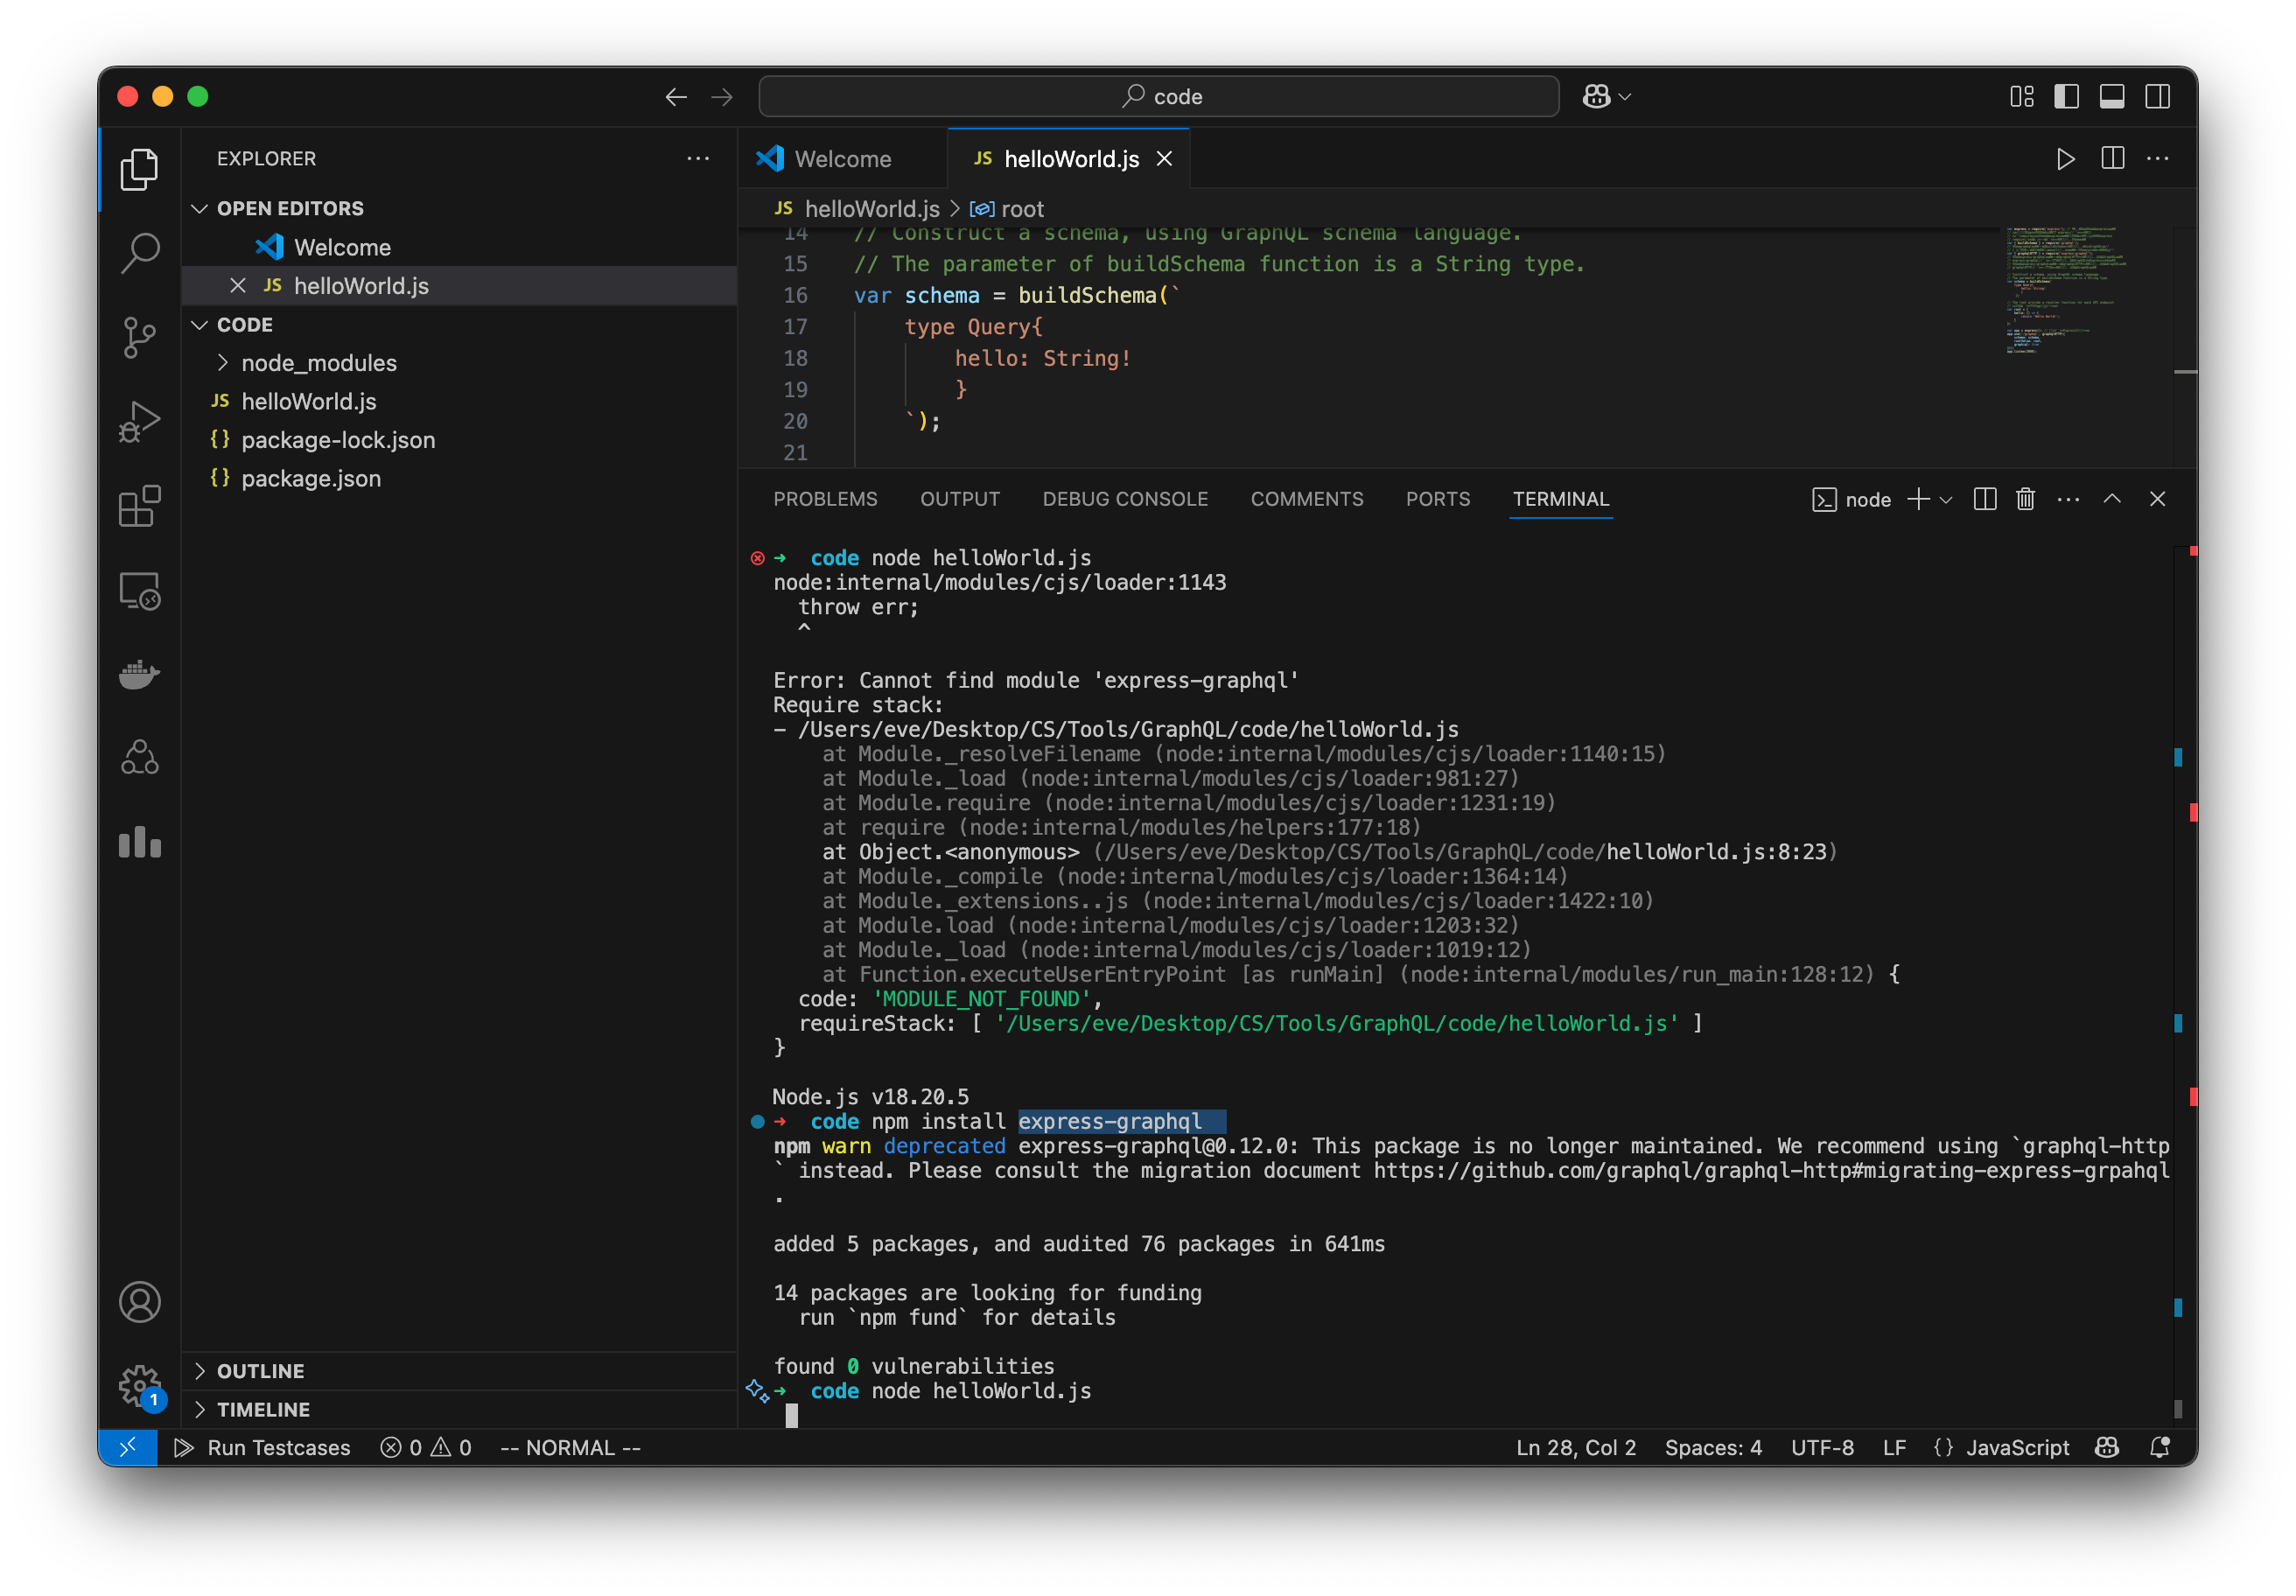2296x1596 pixels.
Task: Switch to the PROBLEMS tab
Action: (825, 499)
